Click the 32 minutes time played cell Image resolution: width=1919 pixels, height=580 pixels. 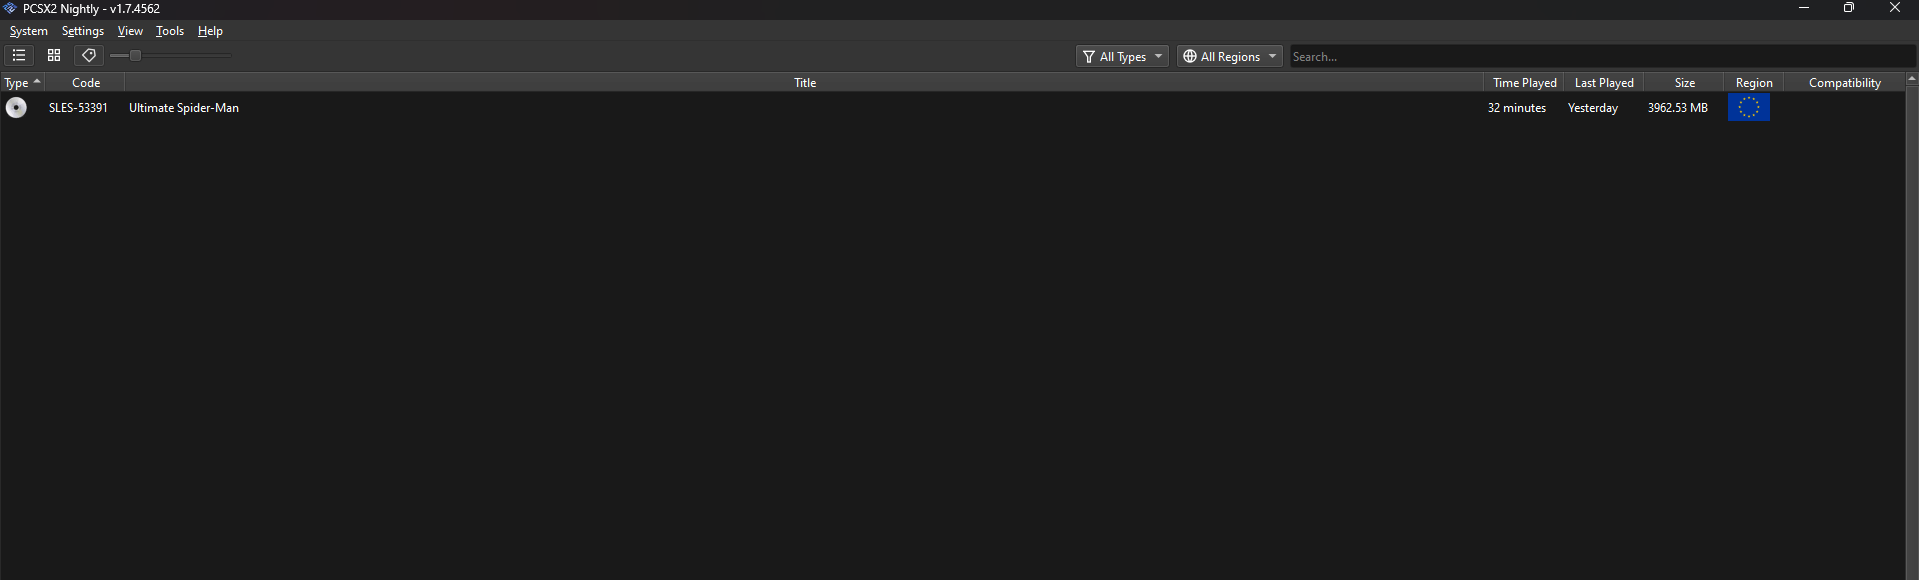1516,108
